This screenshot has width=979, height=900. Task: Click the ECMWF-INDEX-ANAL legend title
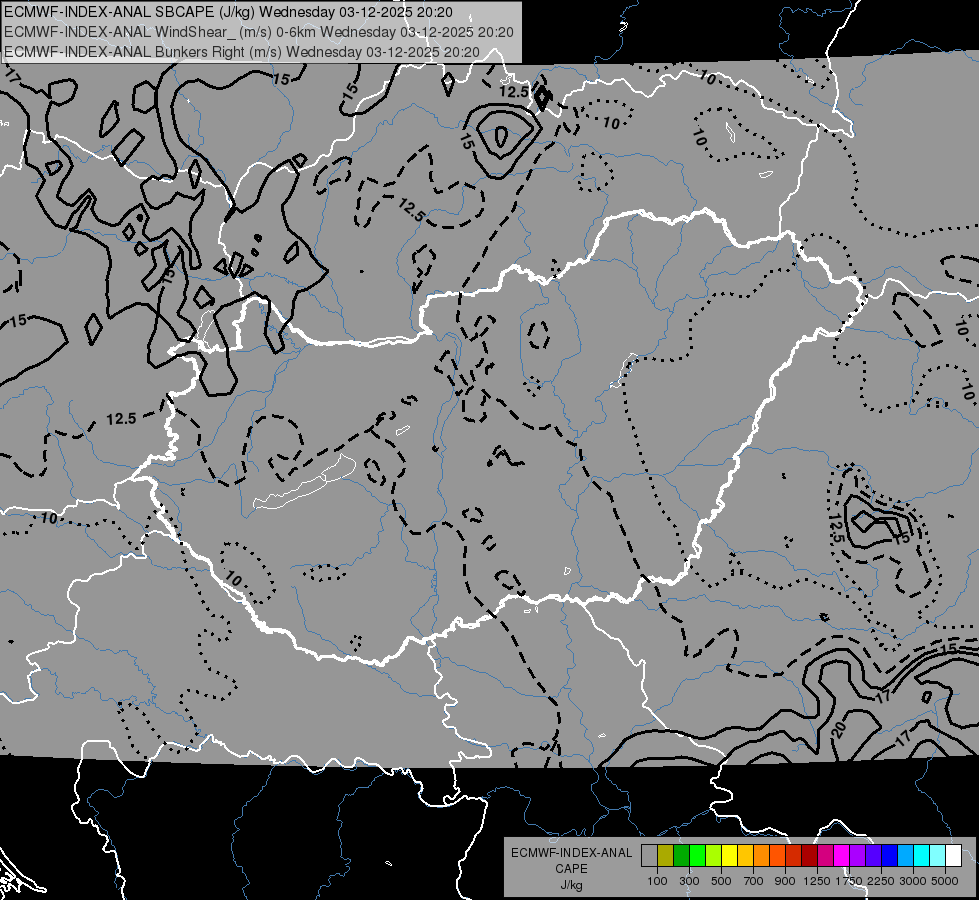coord(571,853)
